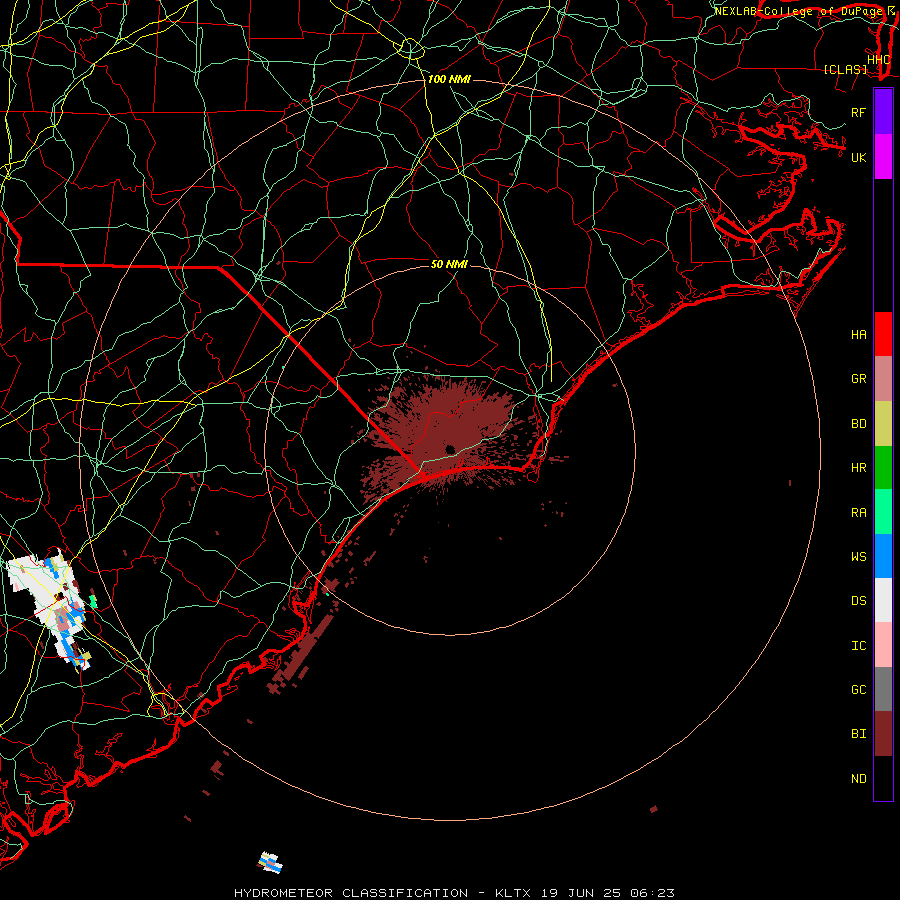Click the Hydrometeor Classification KLTX timestamp caption

(x=454, y=893)
